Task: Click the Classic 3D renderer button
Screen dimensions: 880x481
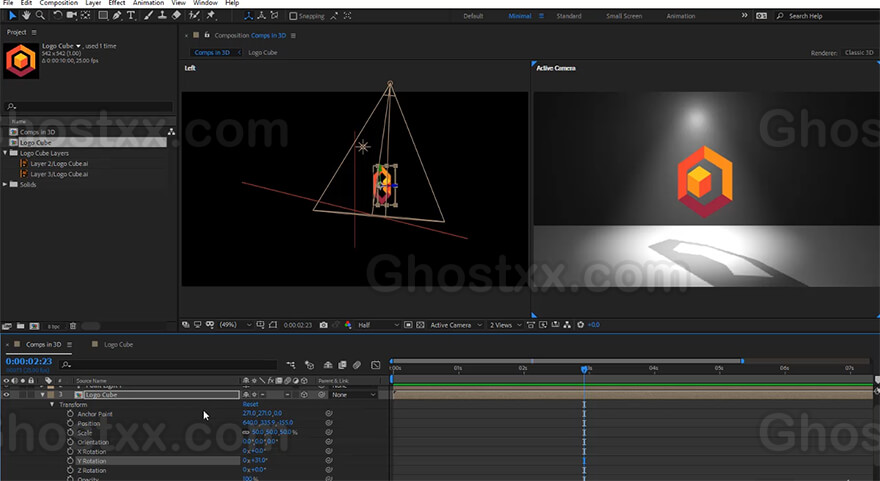Action: pyautogui.click(x=859, y=53)
